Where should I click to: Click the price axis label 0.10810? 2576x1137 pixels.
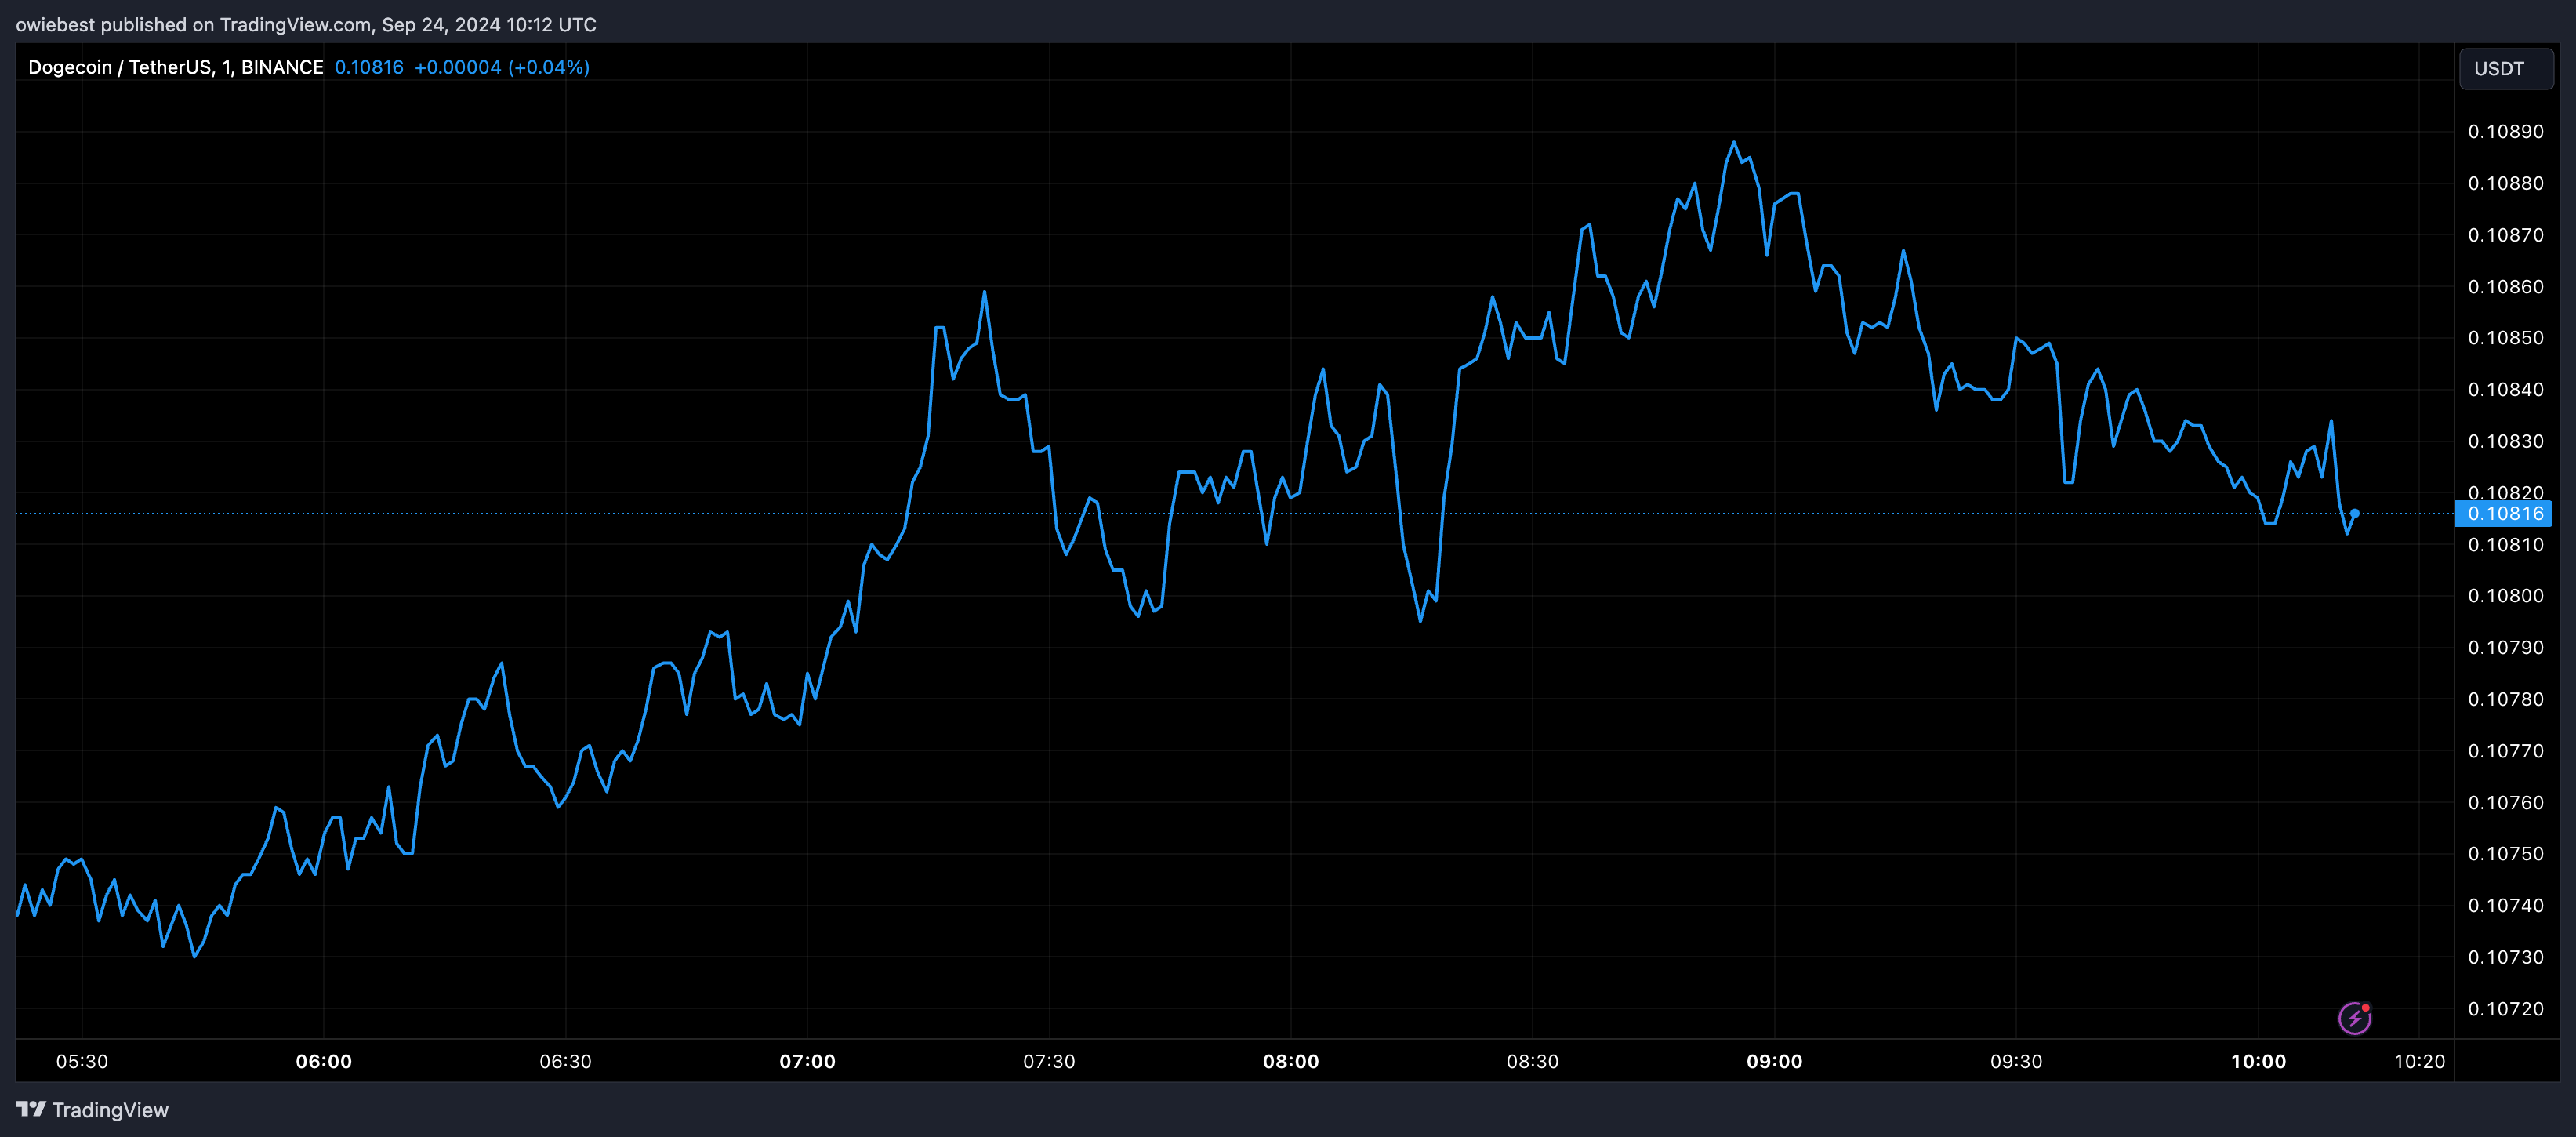[2505, 545]
